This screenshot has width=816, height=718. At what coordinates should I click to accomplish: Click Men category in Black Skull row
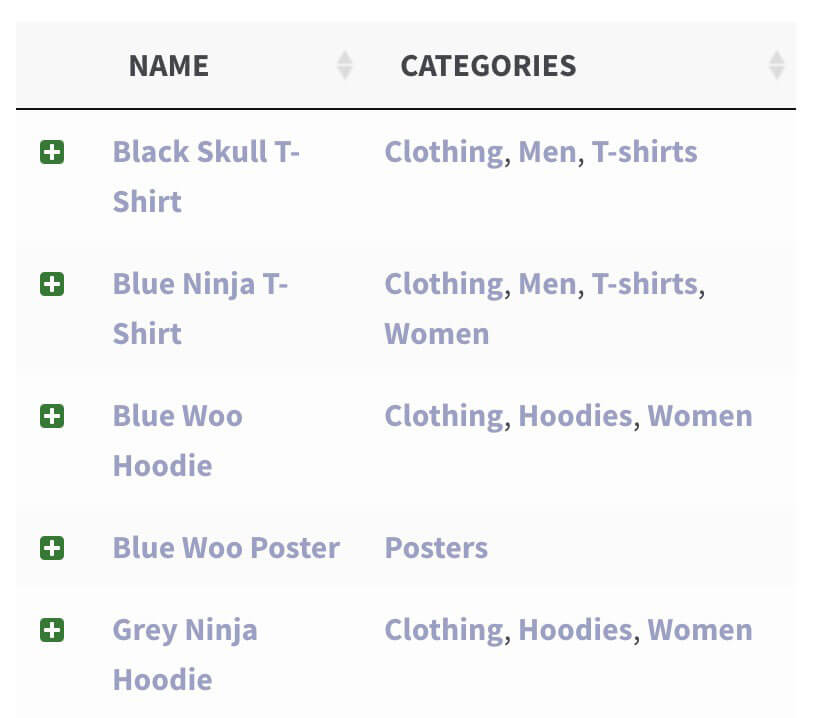click(547, 152)
